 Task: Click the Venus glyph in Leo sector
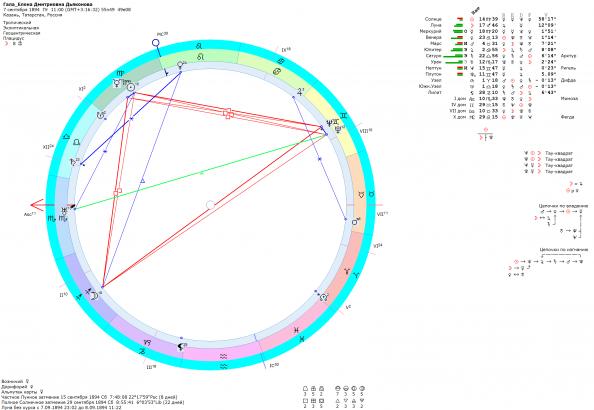point(180,65)
